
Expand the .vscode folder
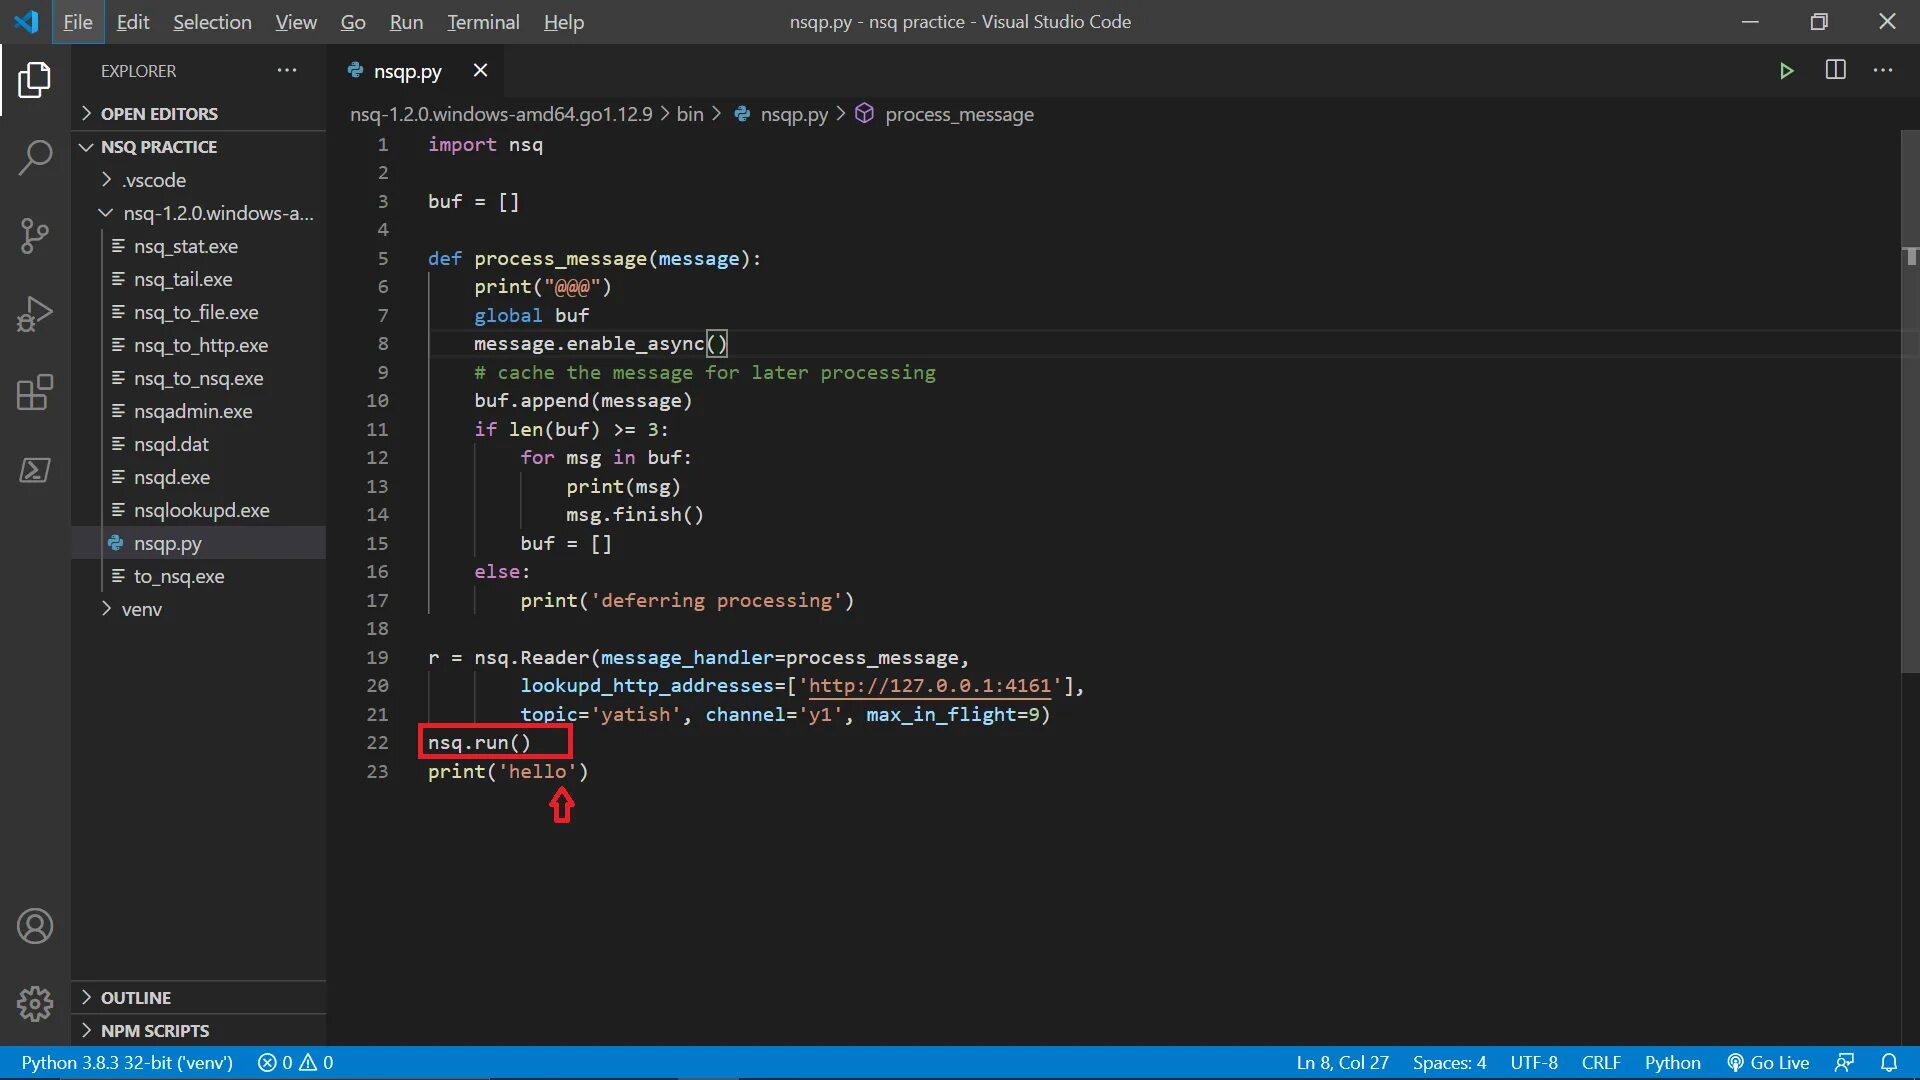click(x=154, y=180)
